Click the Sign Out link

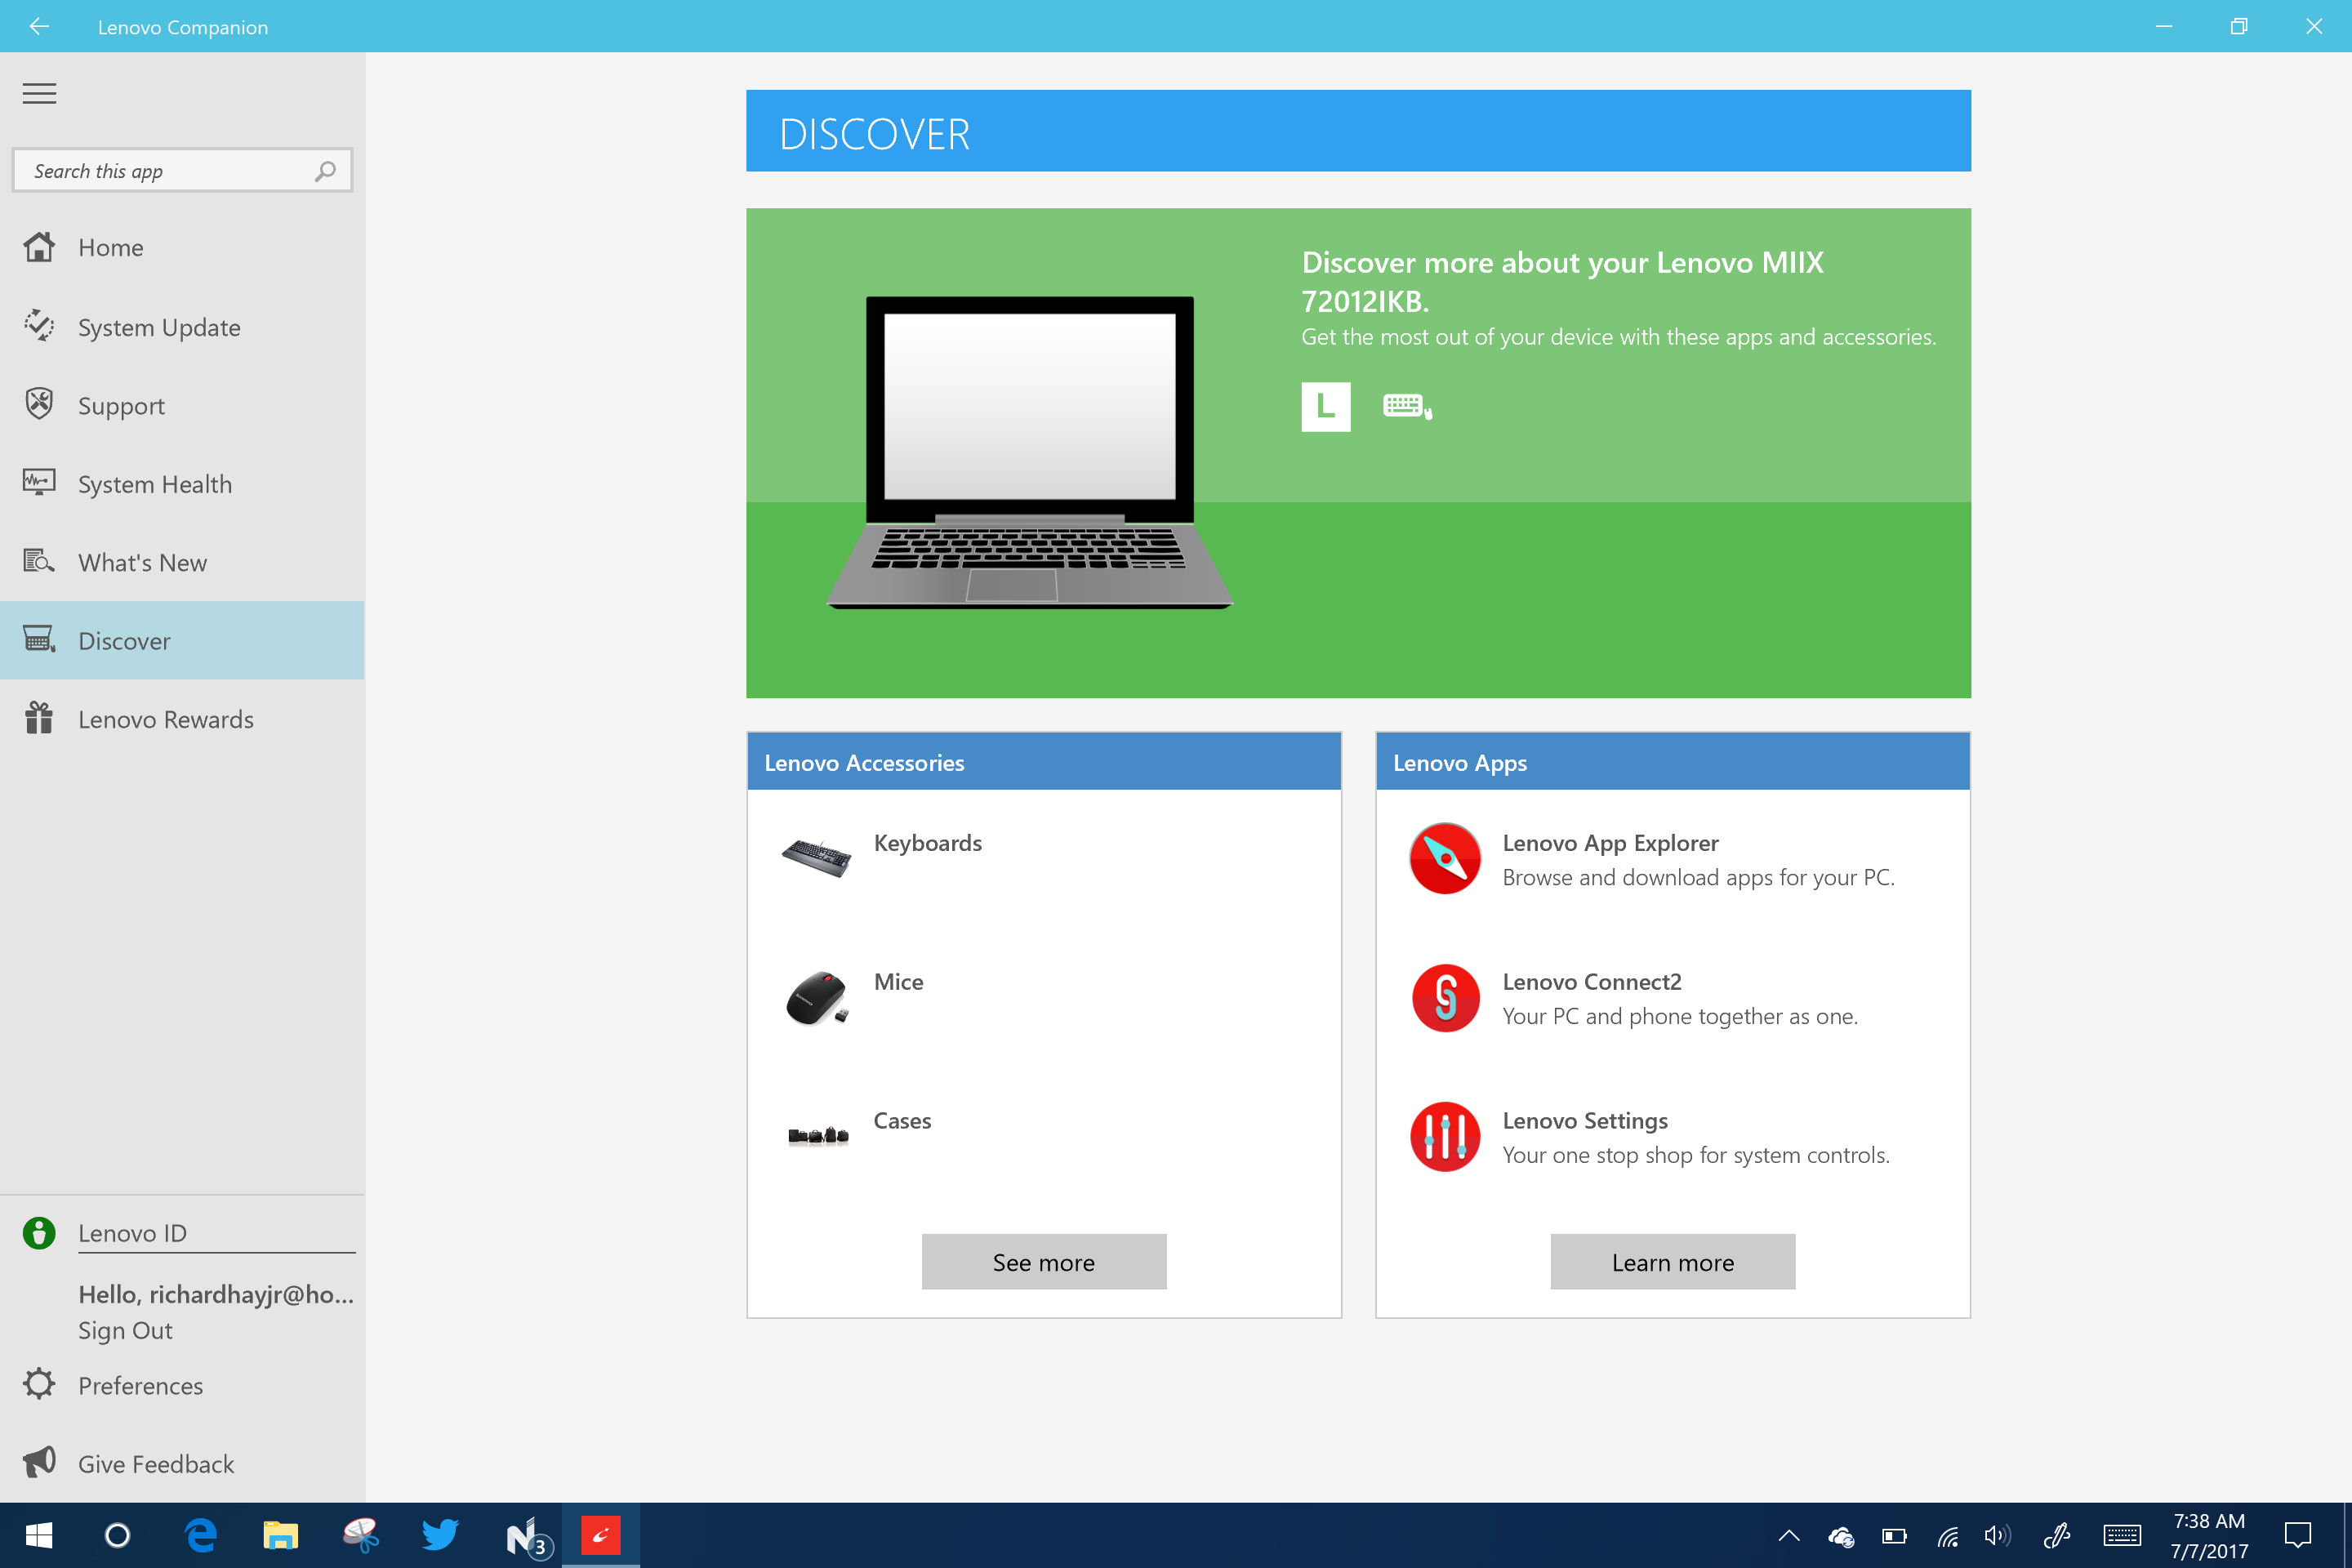tap(125, 1331)
